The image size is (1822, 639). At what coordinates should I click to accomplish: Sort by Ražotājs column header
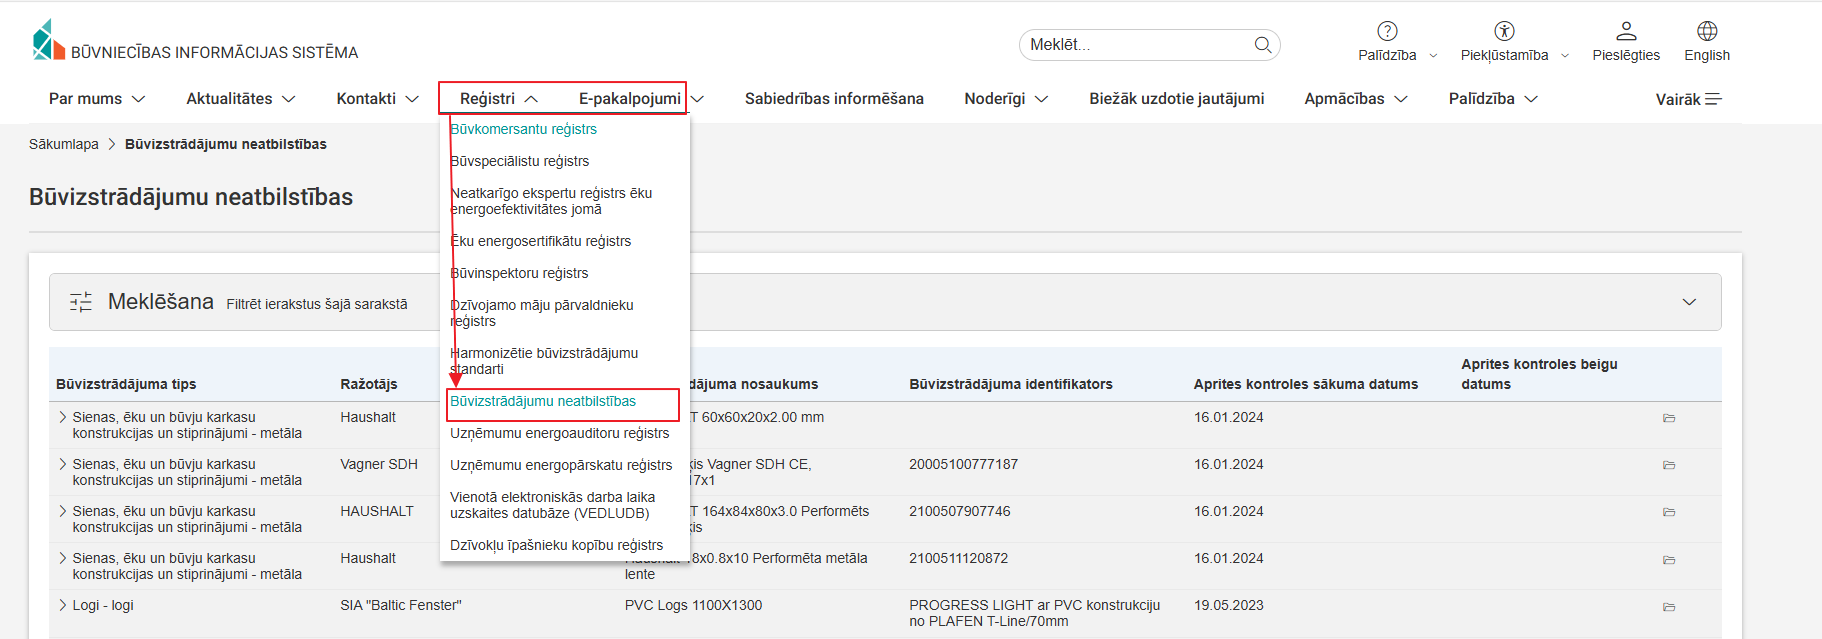(x=369, y=384)
